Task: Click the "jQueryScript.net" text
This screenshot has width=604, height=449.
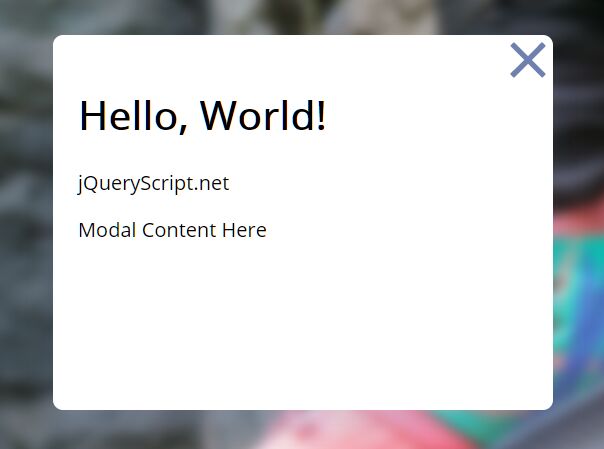Action: click(x=154, y=183)
